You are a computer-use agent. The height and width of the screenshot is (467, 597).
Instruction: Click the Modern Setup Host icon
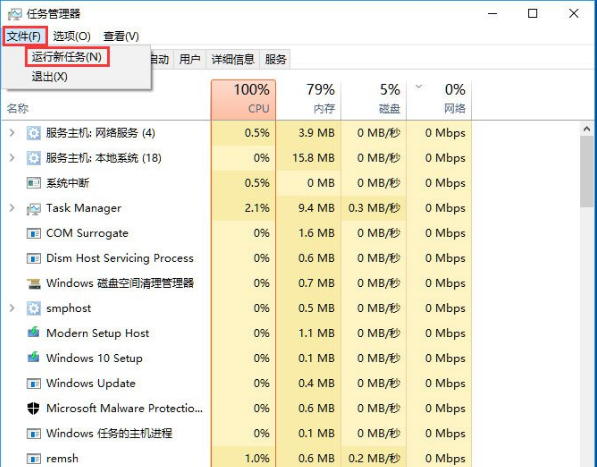pyautogui.click(x=34, y=333)
